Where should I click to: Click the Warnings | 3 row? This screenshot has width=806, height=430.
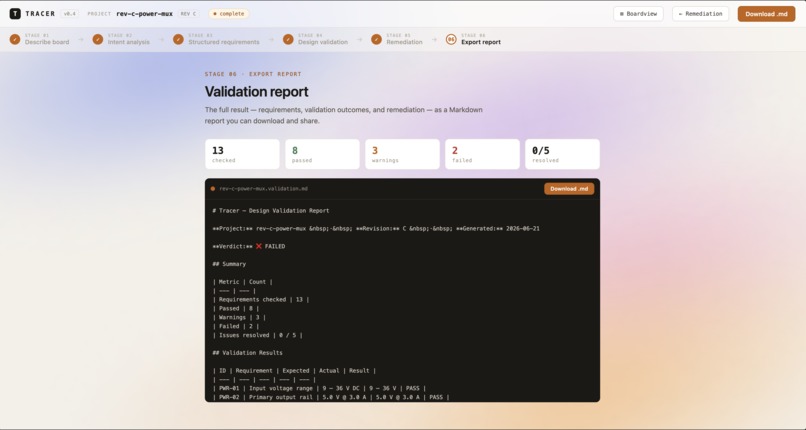[239, 317]
